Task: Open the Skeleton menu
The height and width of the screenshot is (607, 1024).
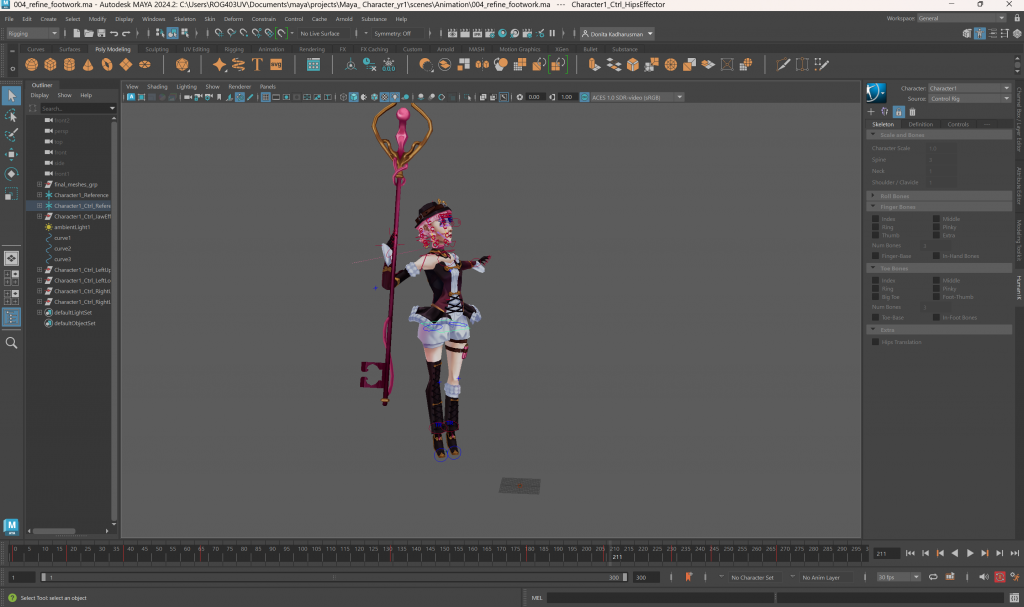Action: pos(185,19)
